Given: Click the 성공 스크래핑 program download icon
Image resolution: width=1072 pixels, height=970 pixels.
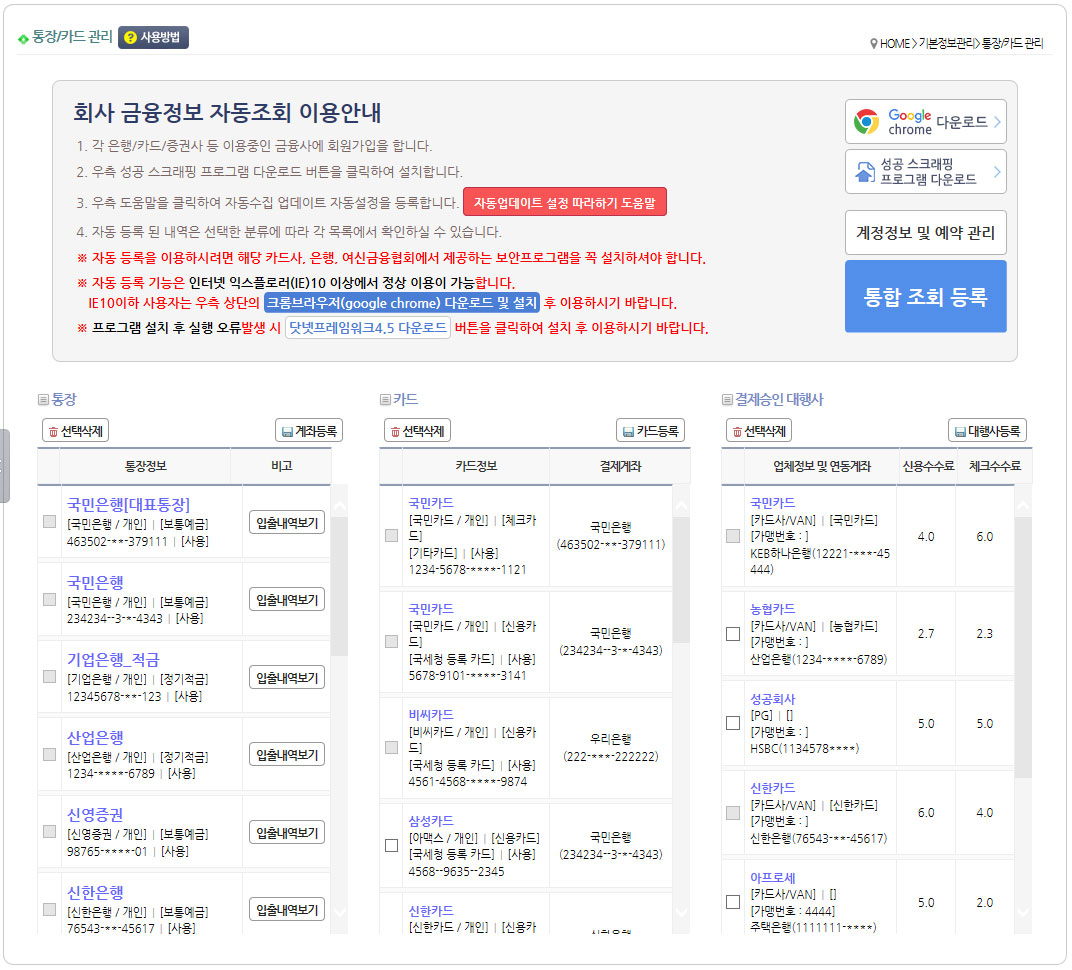Looking at the screenshot, I should point(865,172).
